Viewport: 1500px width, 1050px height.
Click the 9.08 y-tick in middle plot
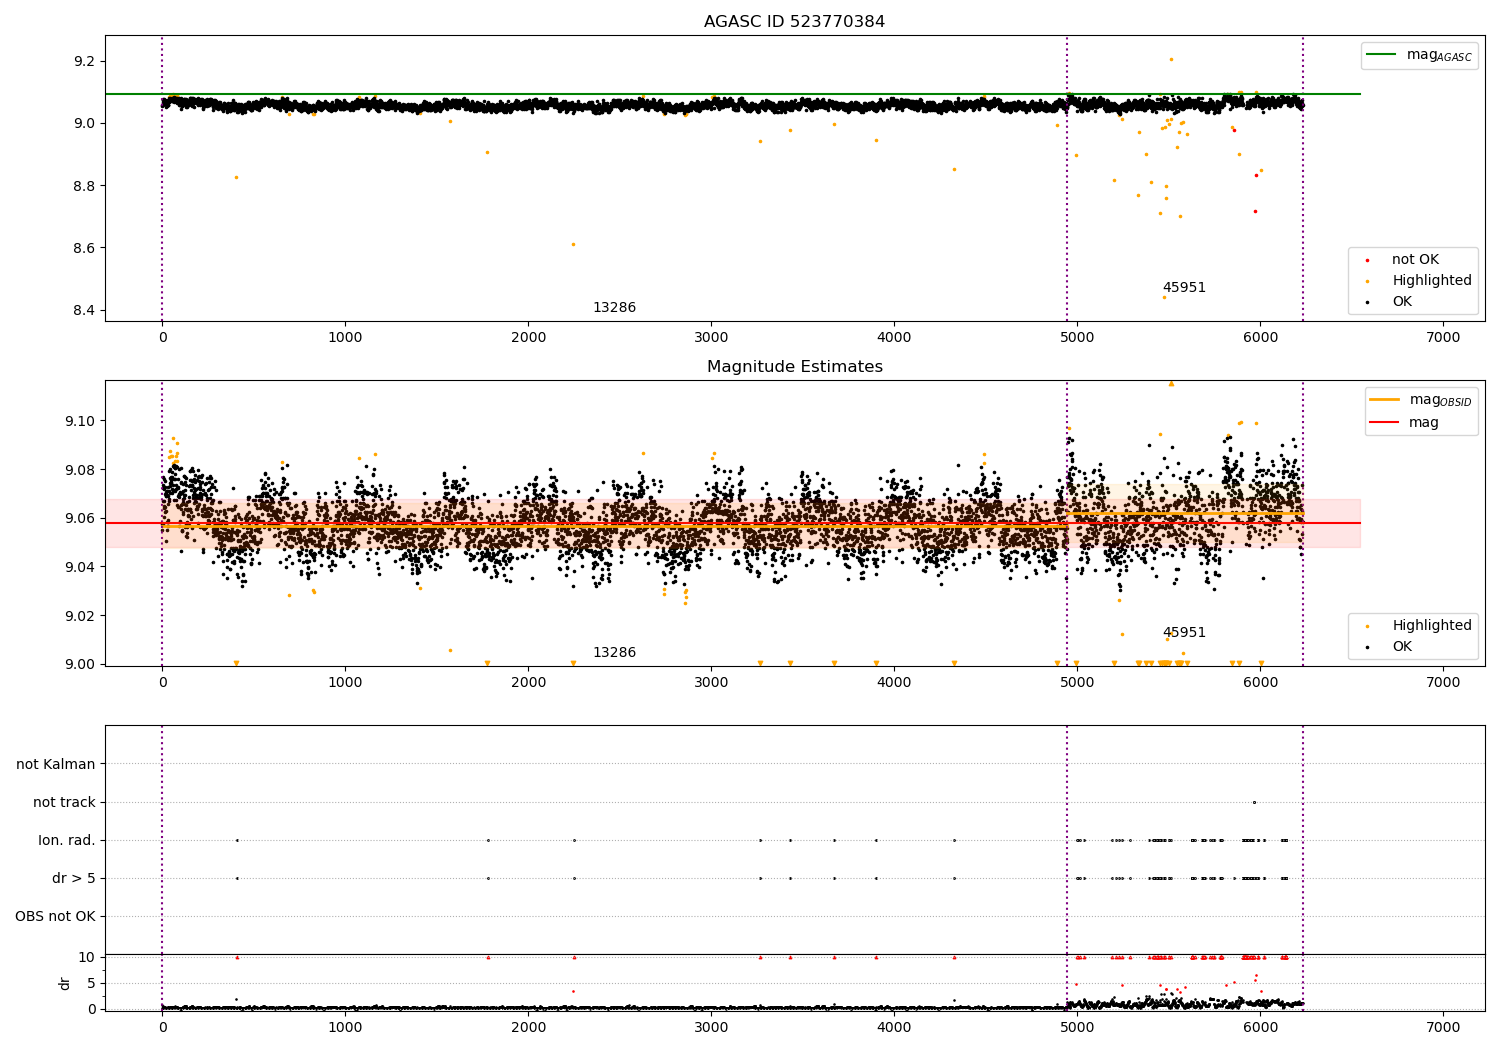(x=80, y=470)
